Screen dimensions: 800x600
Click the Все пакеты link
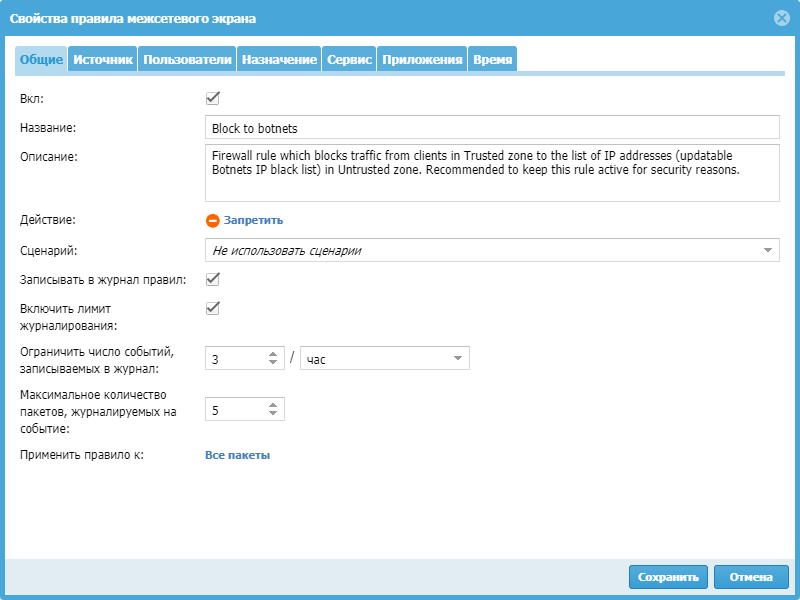(x=237, y=456)
